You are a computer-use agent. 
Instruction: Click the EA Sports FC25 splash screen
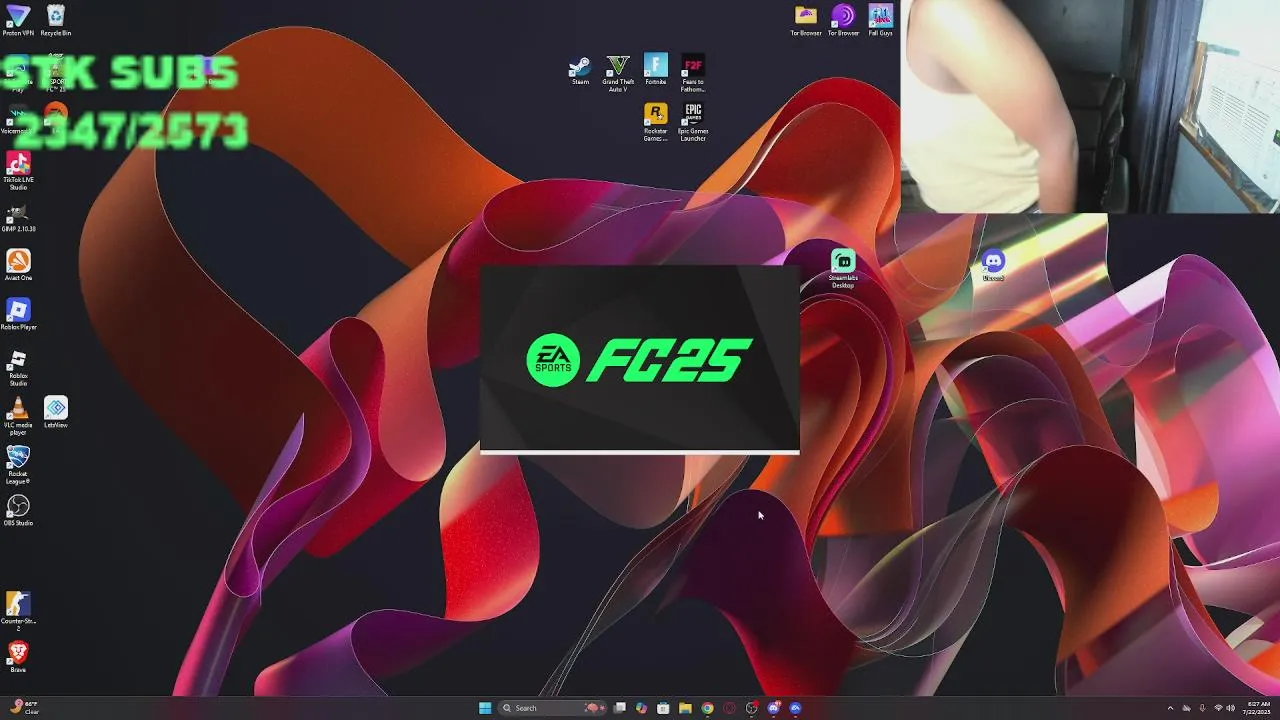pyautogui.click(x=640, y=360)
